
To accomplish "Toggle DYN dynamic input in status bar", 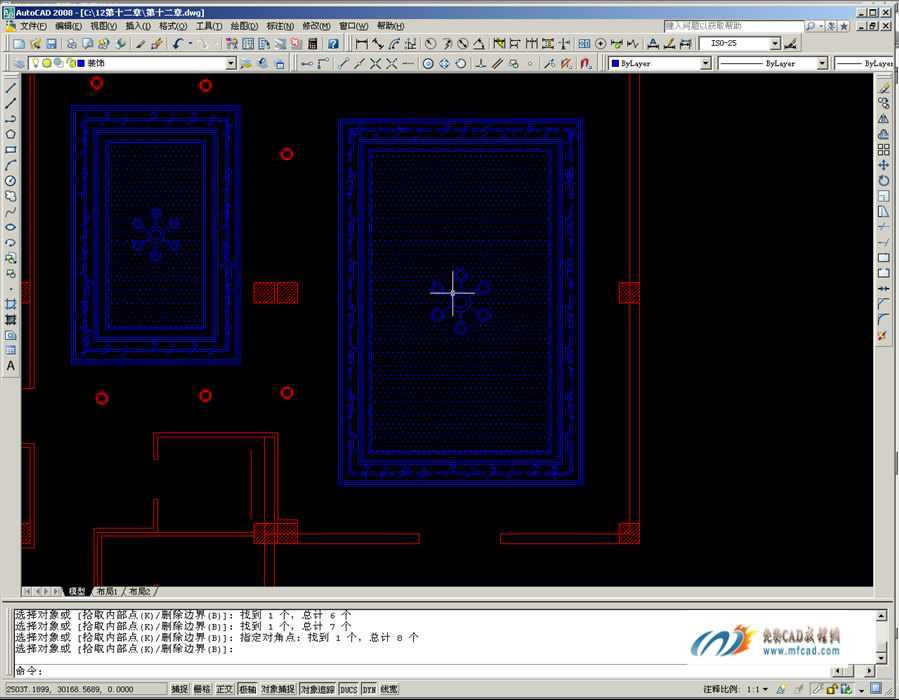I will pos(369,689).
